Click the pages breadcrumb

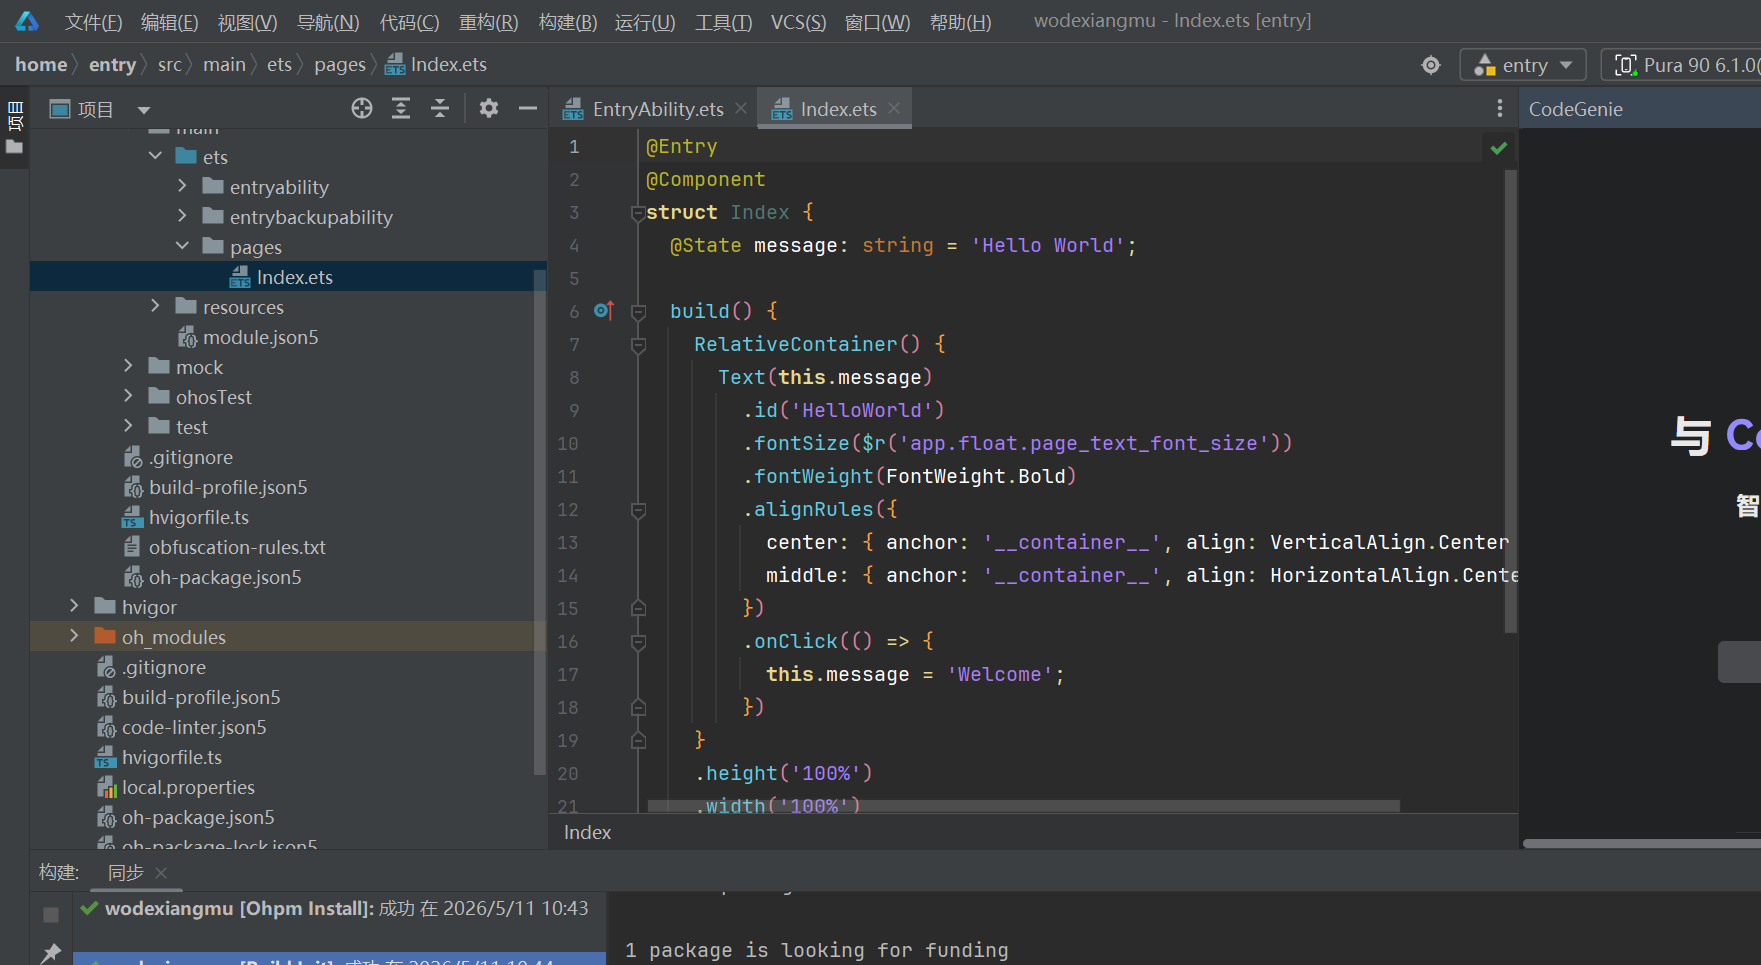340,64
